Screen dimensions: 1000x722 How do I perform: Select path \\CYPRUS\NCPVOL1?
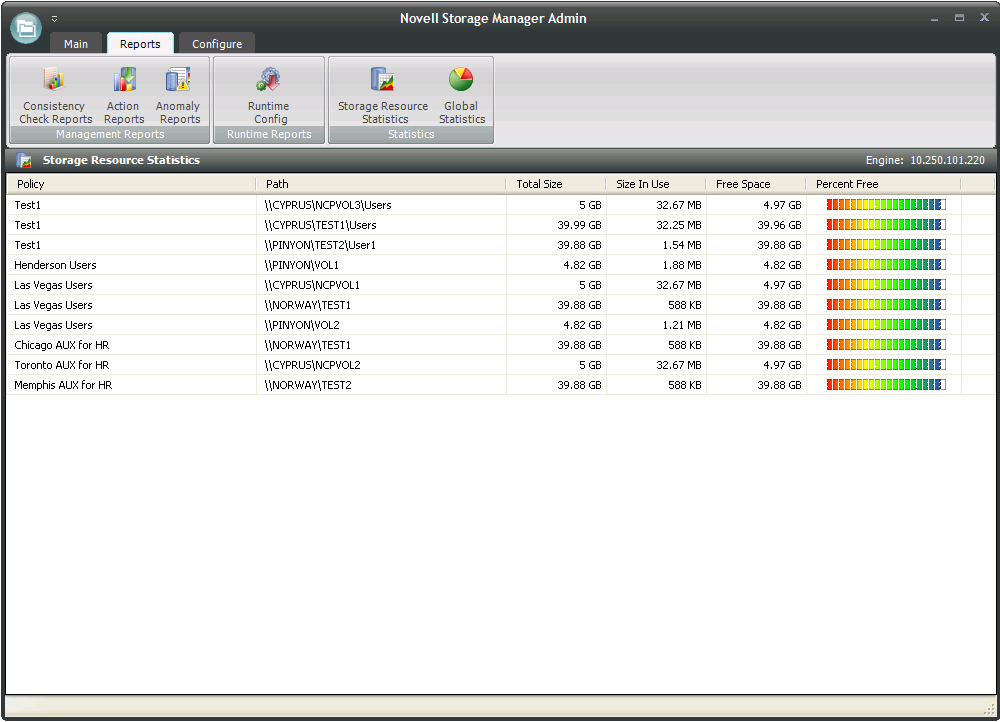coord(312,285)
